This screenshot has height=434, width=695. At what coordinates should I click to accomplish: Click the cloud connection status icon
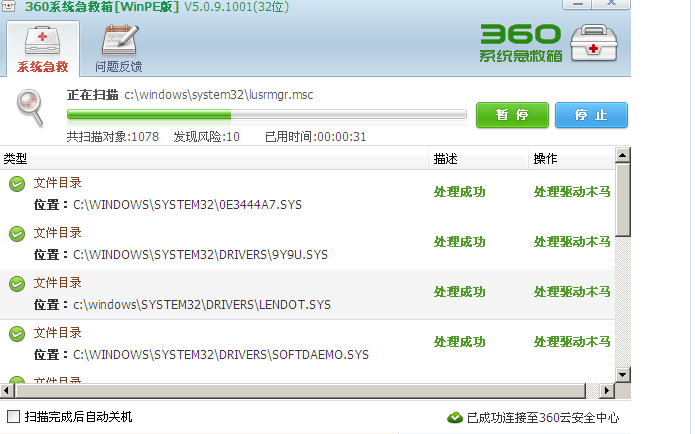tap(455, 417)
